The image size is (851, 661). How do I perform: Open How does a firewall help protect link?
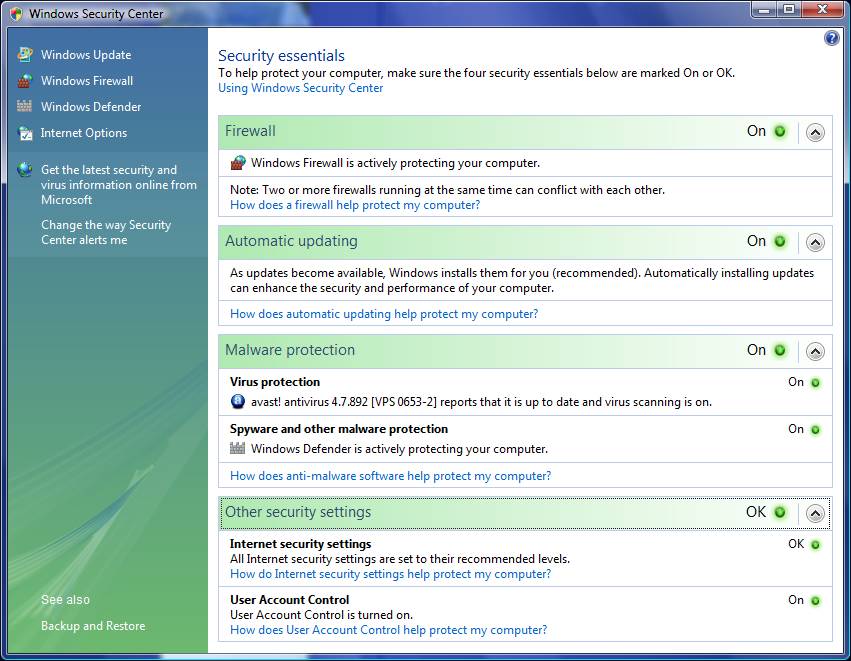tap(355, 205)
